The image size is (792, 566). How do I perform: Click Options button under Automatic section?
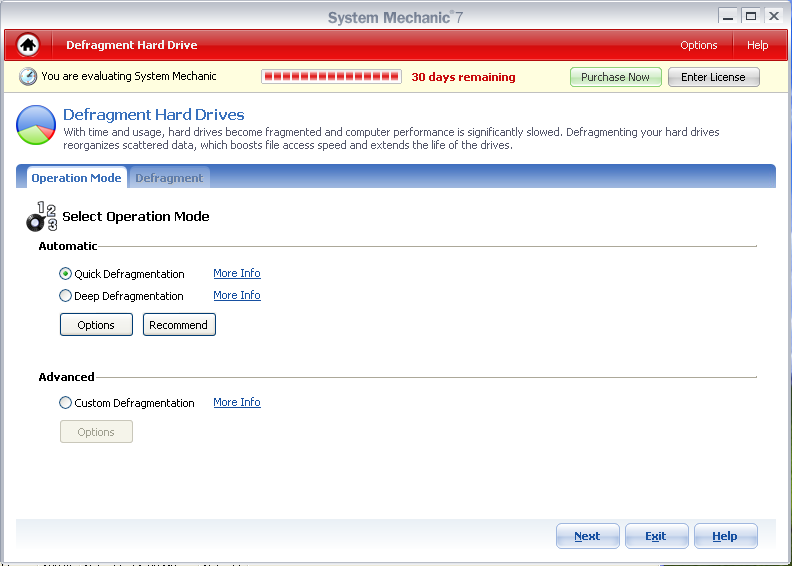pyautogui.click(x=96, y=325)
